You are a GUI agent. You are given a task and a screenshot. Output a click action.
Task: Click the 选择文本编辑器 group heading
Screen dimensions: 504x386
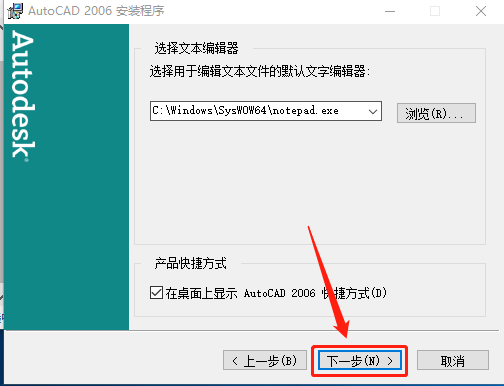tap(196, 48)
